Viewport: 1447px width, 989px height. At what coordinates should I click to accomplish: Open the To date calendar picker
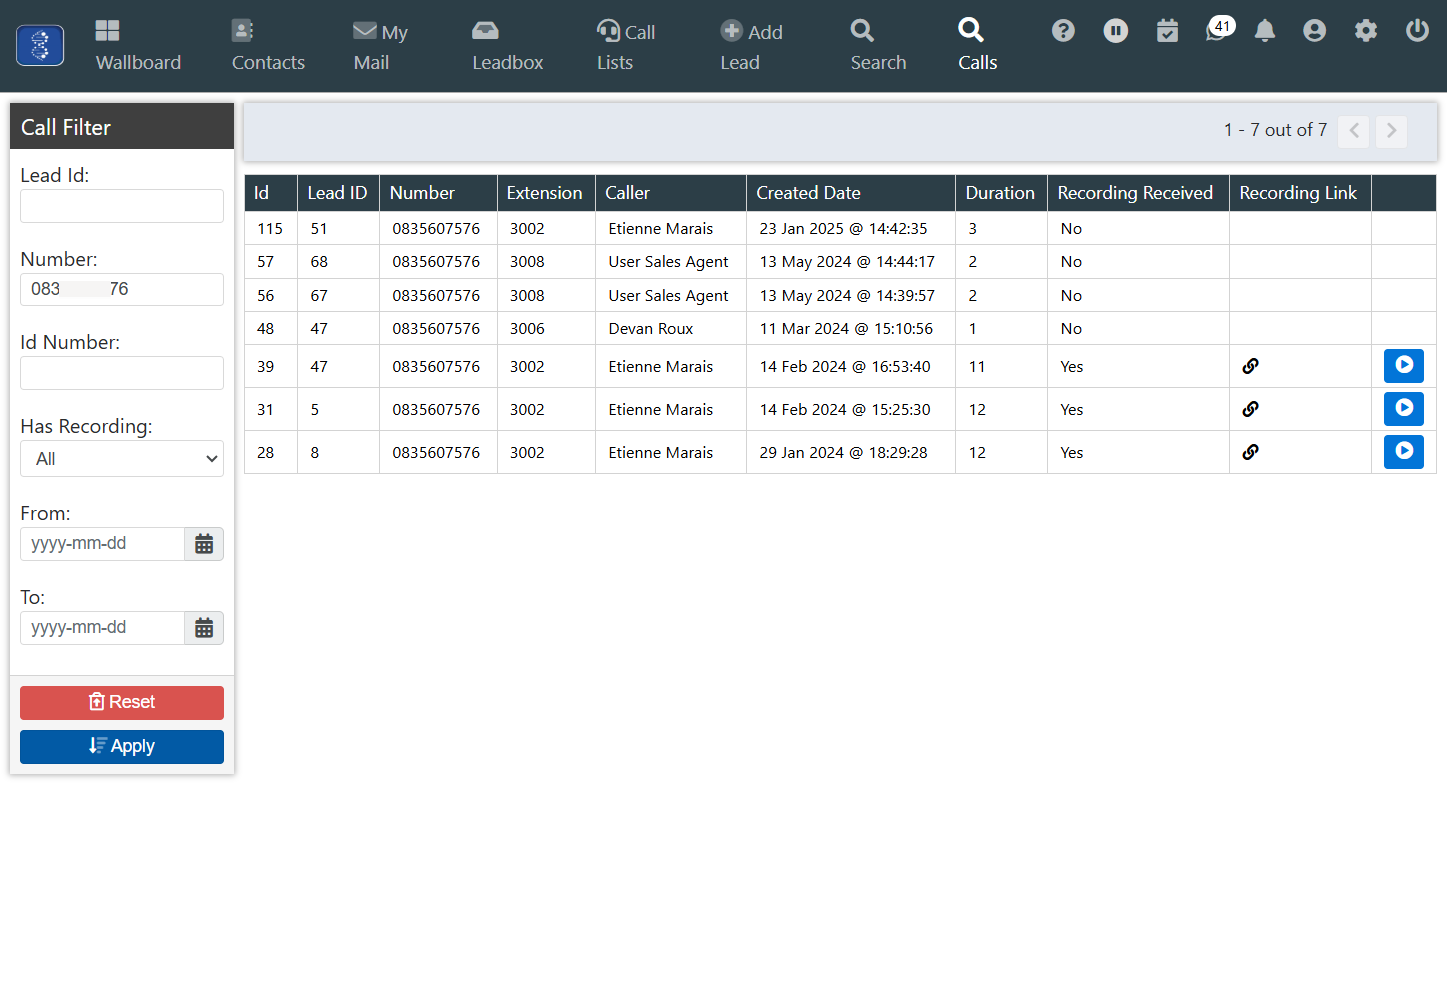204,628
